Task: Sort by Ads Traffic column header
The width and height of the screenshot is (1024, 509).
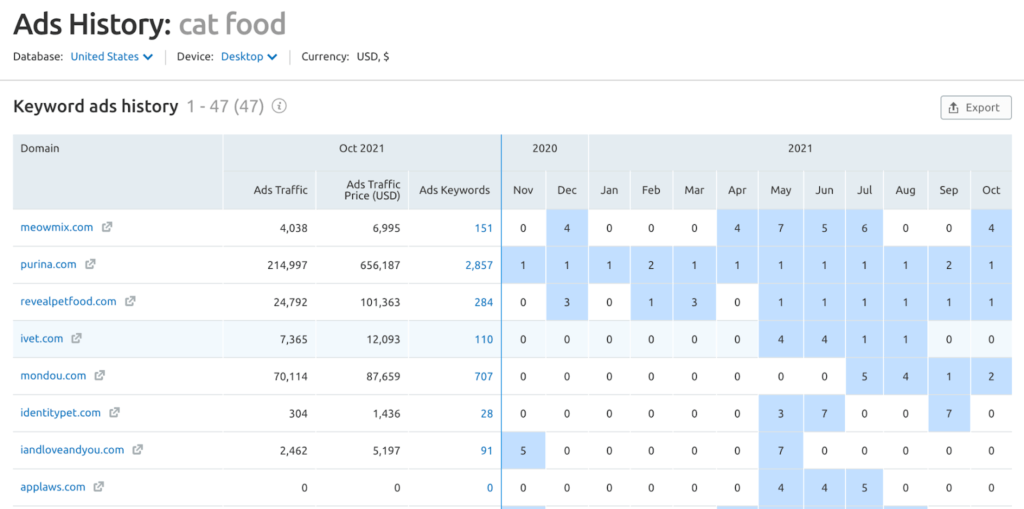Action: coord(280,190)
